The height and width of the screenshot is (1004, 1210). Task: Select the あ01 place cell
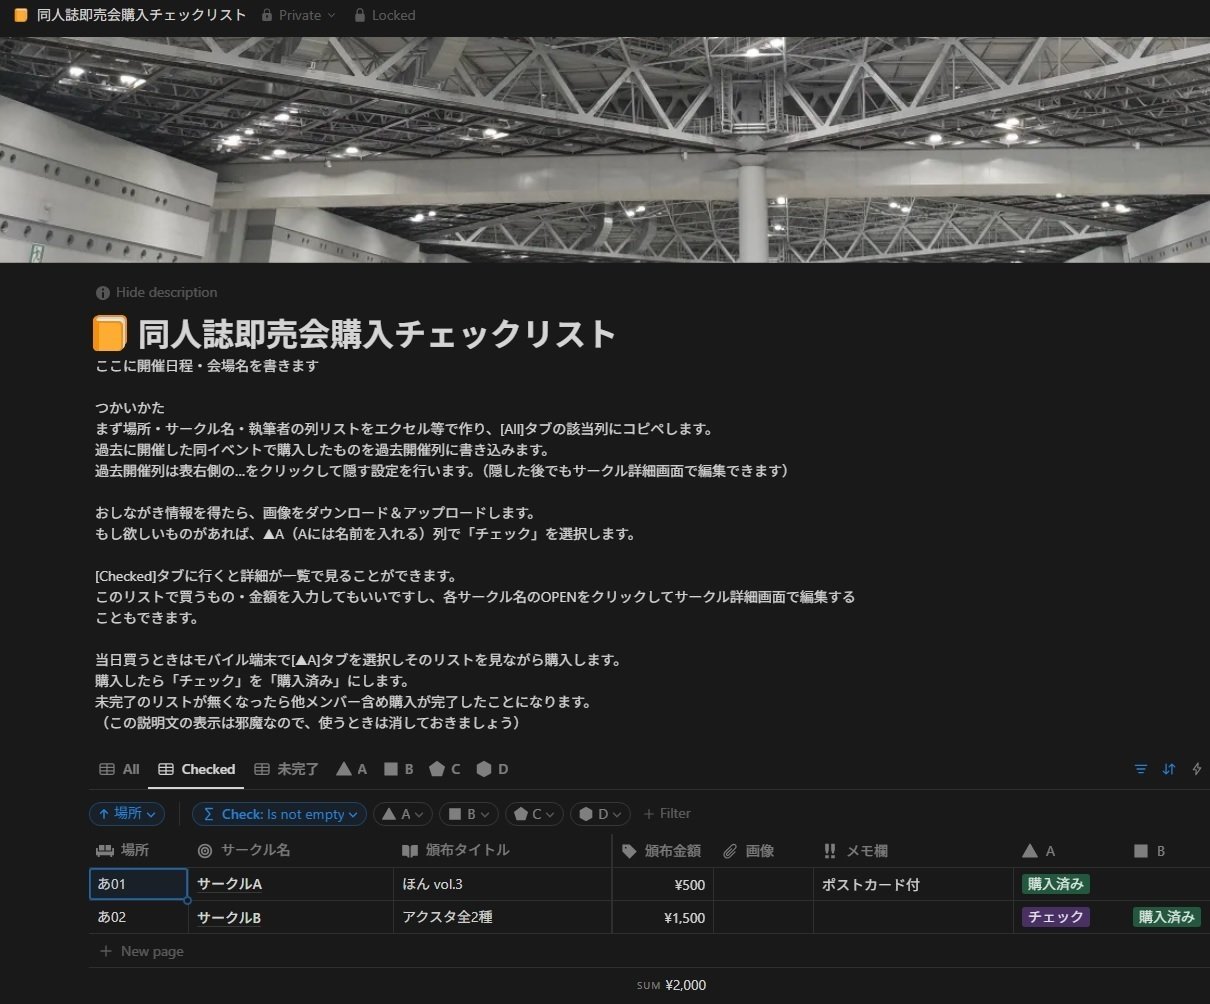coord(138,884)
